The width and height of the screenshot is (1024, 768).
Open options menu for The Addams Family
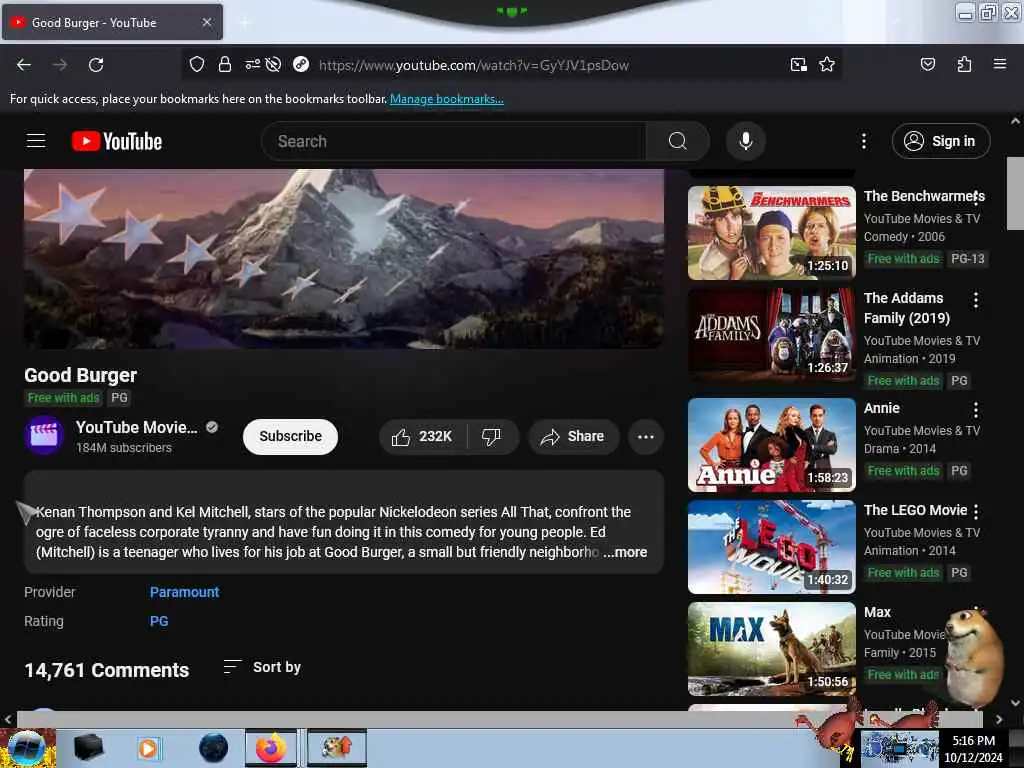tap(976, 300)
